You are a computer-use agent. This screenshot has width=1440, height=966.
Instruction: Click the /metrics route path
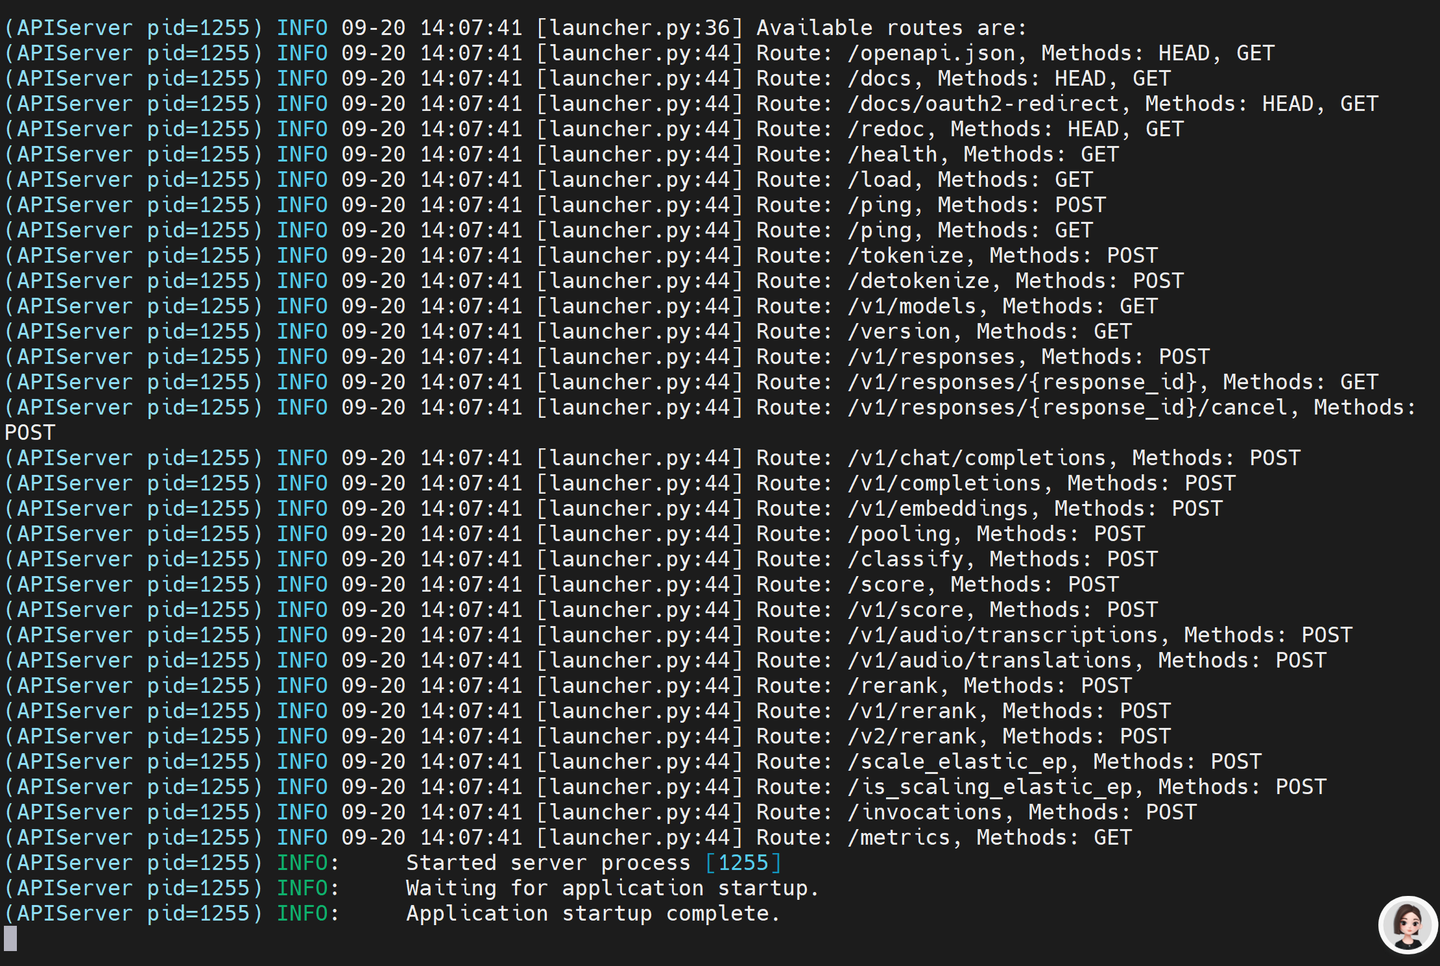[x=898, y=838]
